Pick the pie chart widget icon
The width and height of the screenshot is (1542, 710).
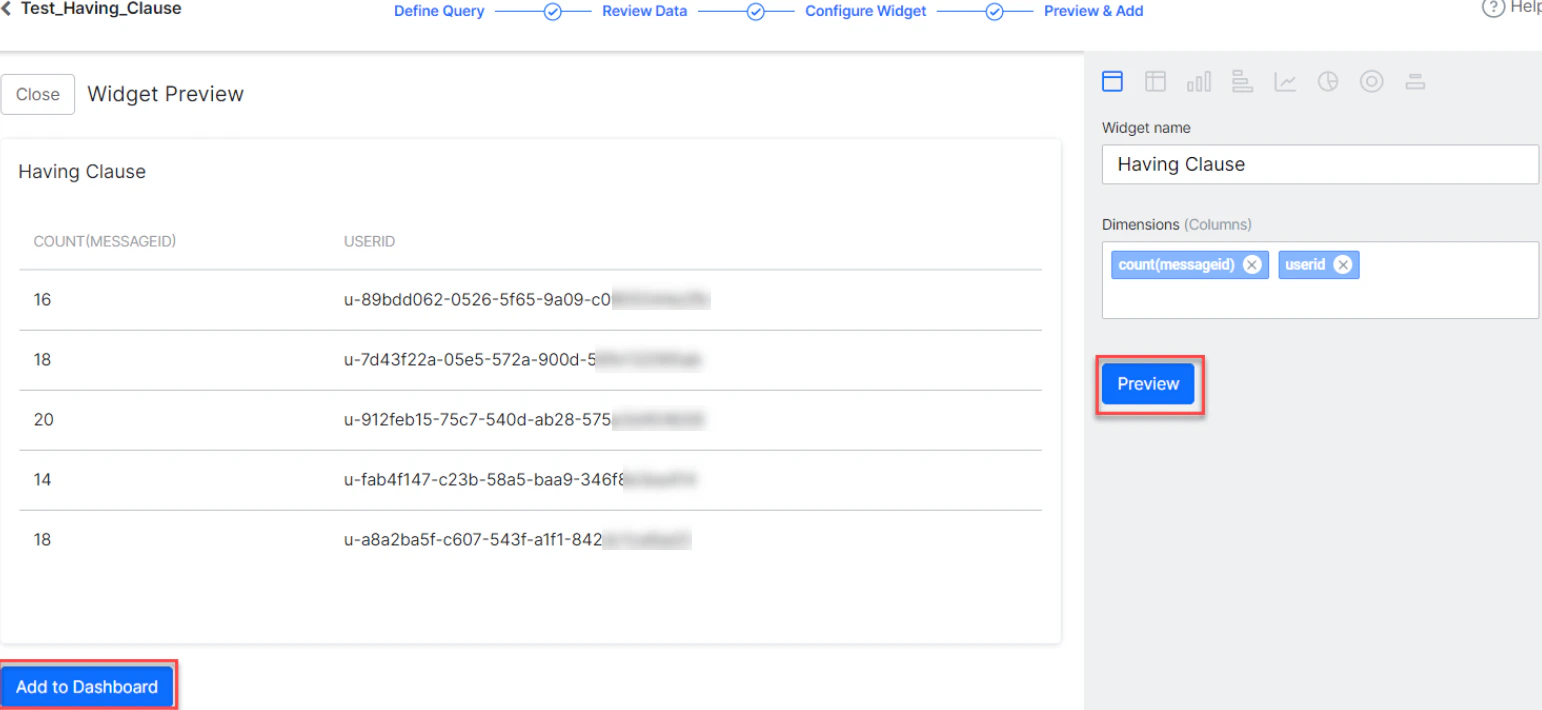[1328, 81]
